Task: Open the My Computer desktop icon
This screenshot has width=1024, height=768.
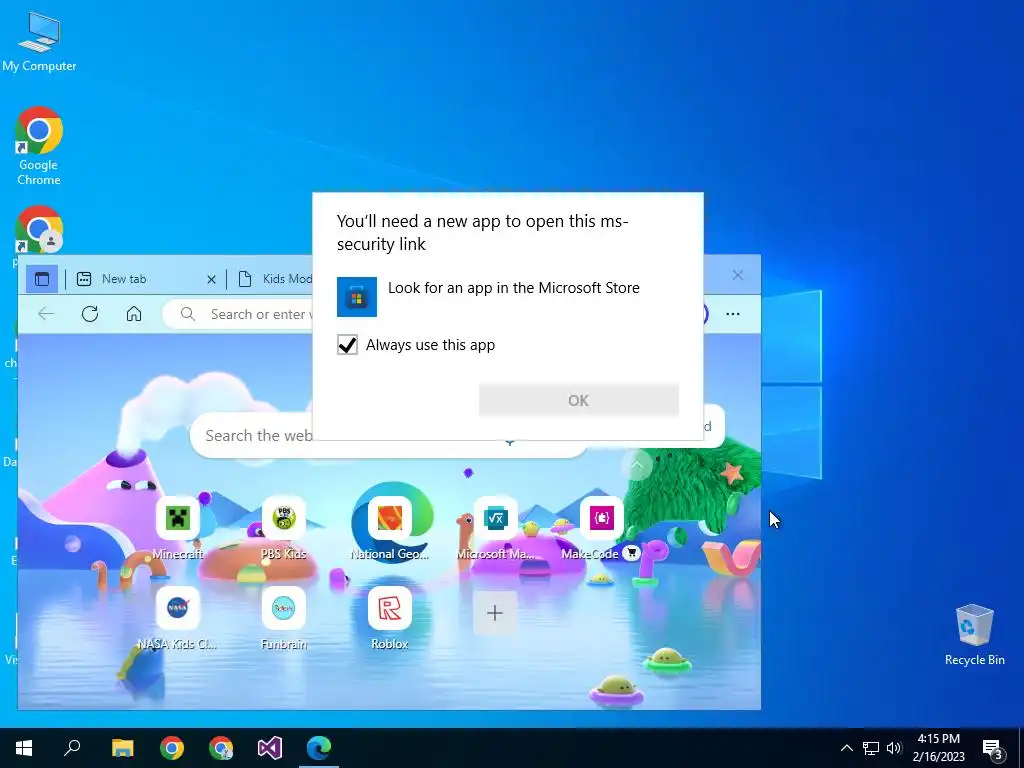Action: point(39,41)
